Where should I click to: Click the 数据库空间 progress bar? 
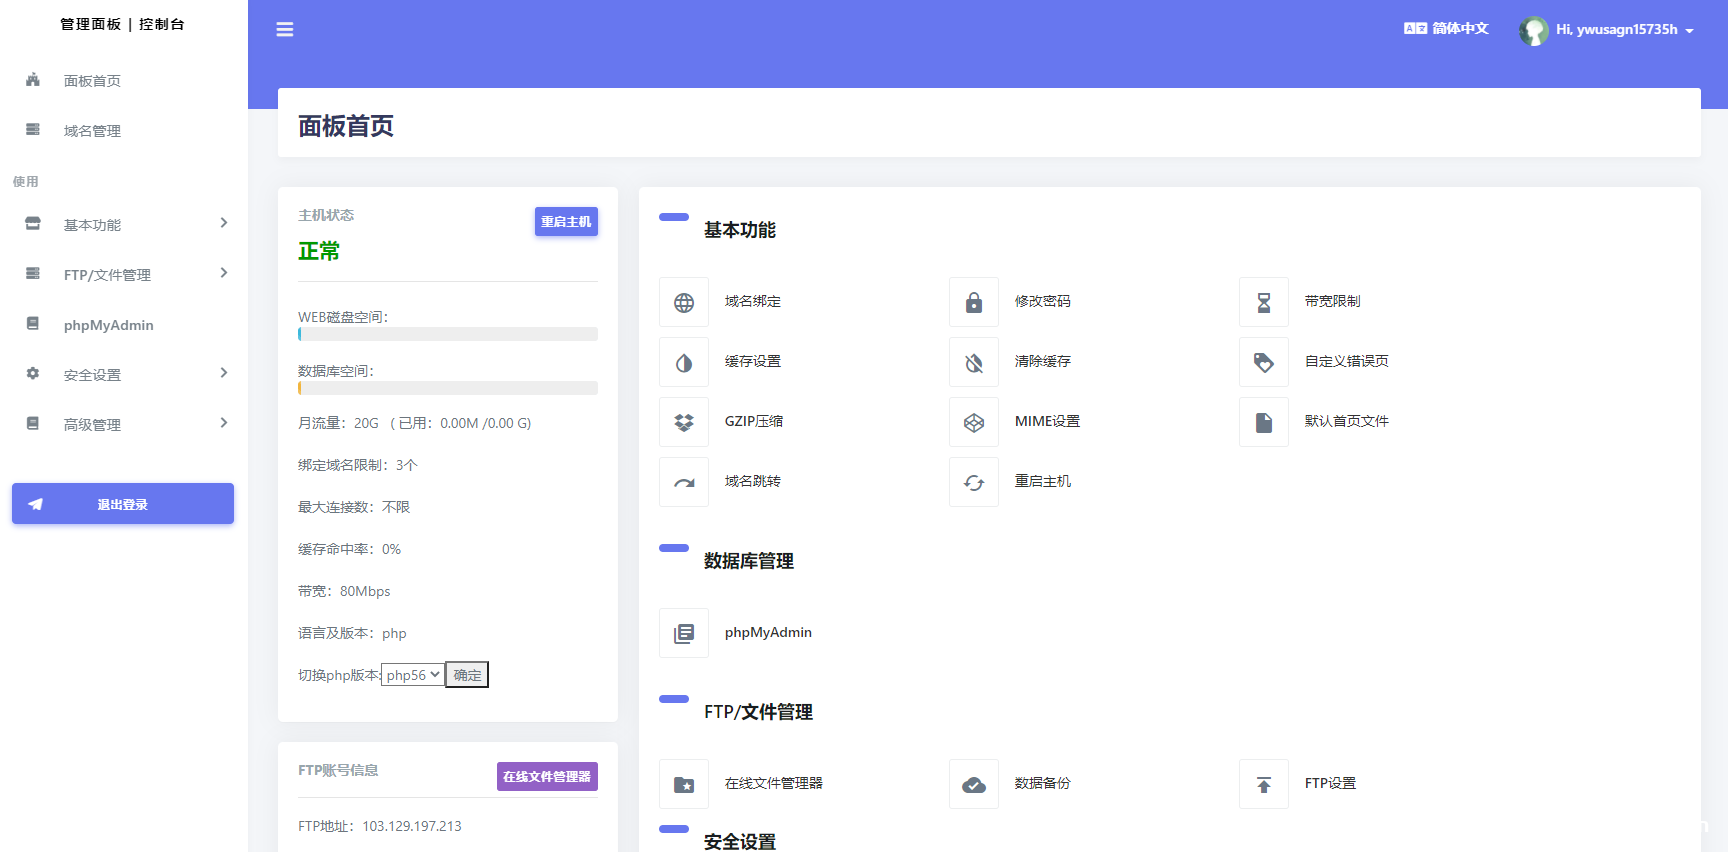[x=448, y=388]
